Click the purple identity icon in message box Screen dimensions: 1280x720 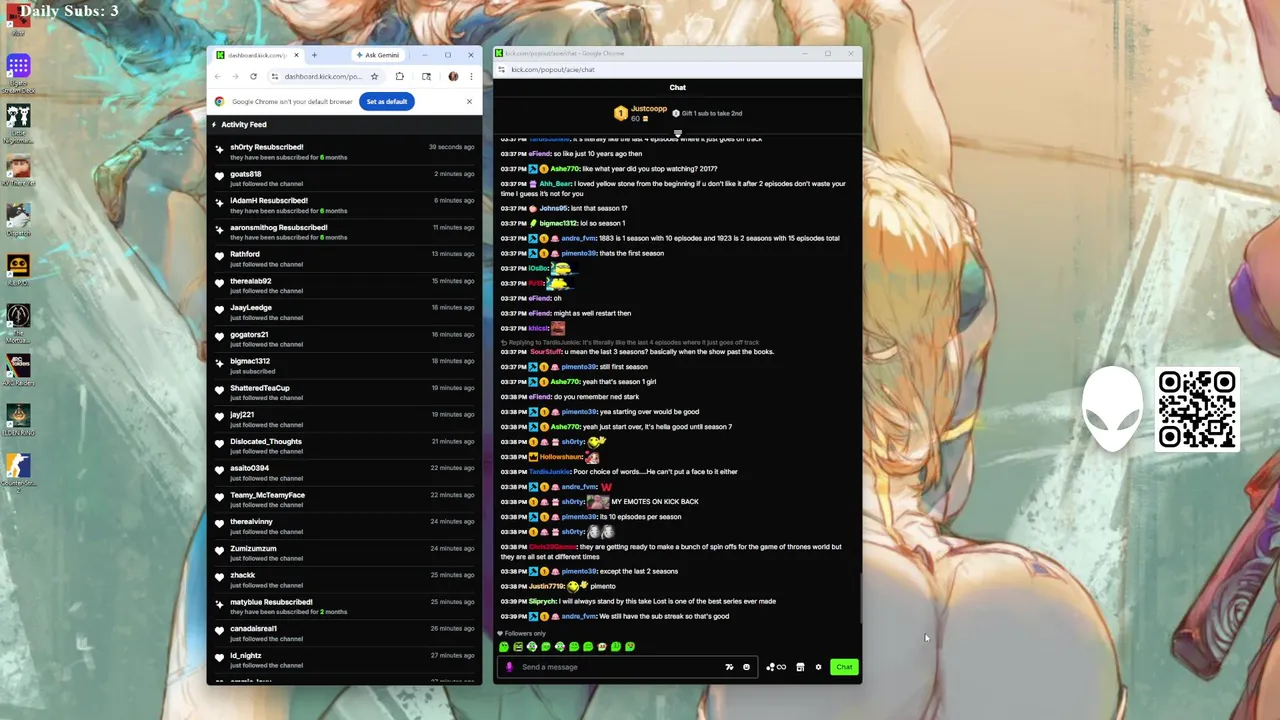pyautogui.click(x=509, y=667)
